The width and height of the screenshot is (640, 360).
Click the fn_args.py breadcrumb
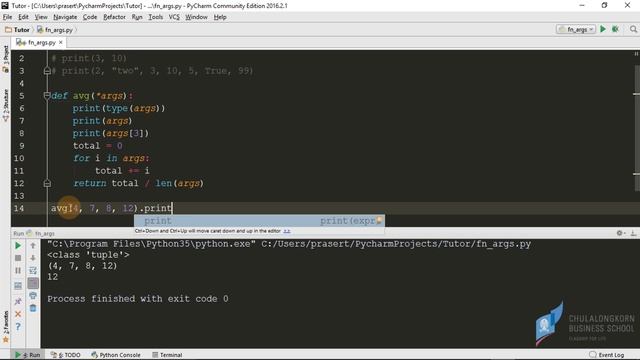[55, 30]
